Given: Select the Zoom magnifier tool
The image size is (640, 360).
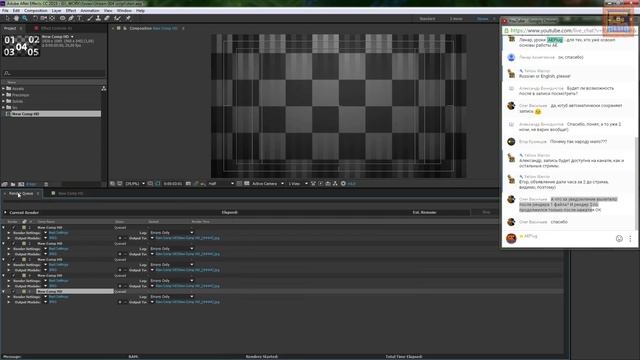Looking at the screenshot, I should [25, 18].
